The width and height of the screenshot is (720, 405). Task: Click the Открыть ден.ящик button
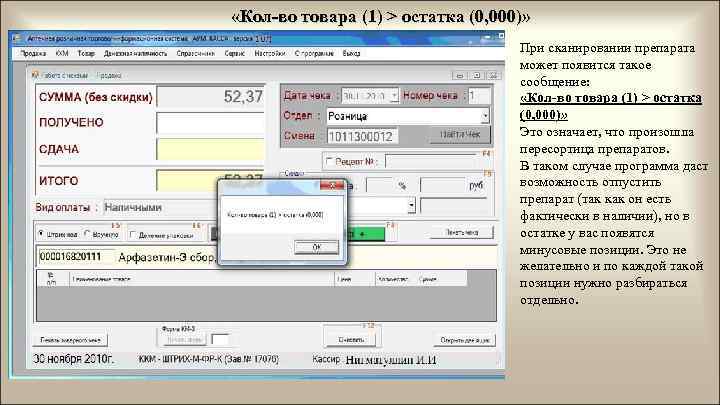pos(464,340)
